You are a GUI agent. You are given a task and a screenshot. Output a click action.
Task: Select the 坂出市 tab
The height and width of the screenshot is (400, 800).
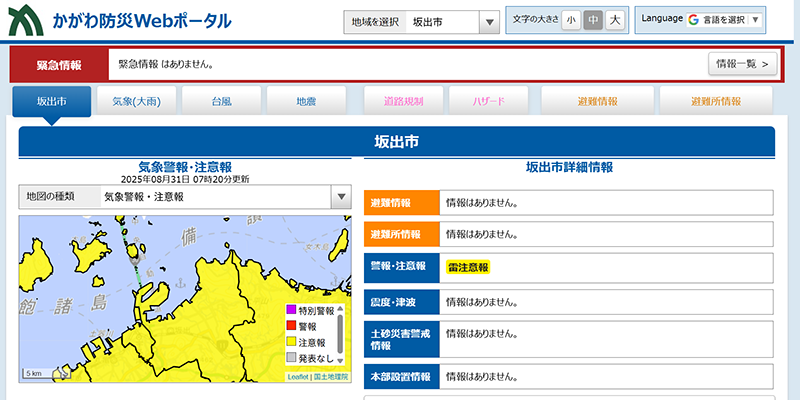tap(52, 102)
